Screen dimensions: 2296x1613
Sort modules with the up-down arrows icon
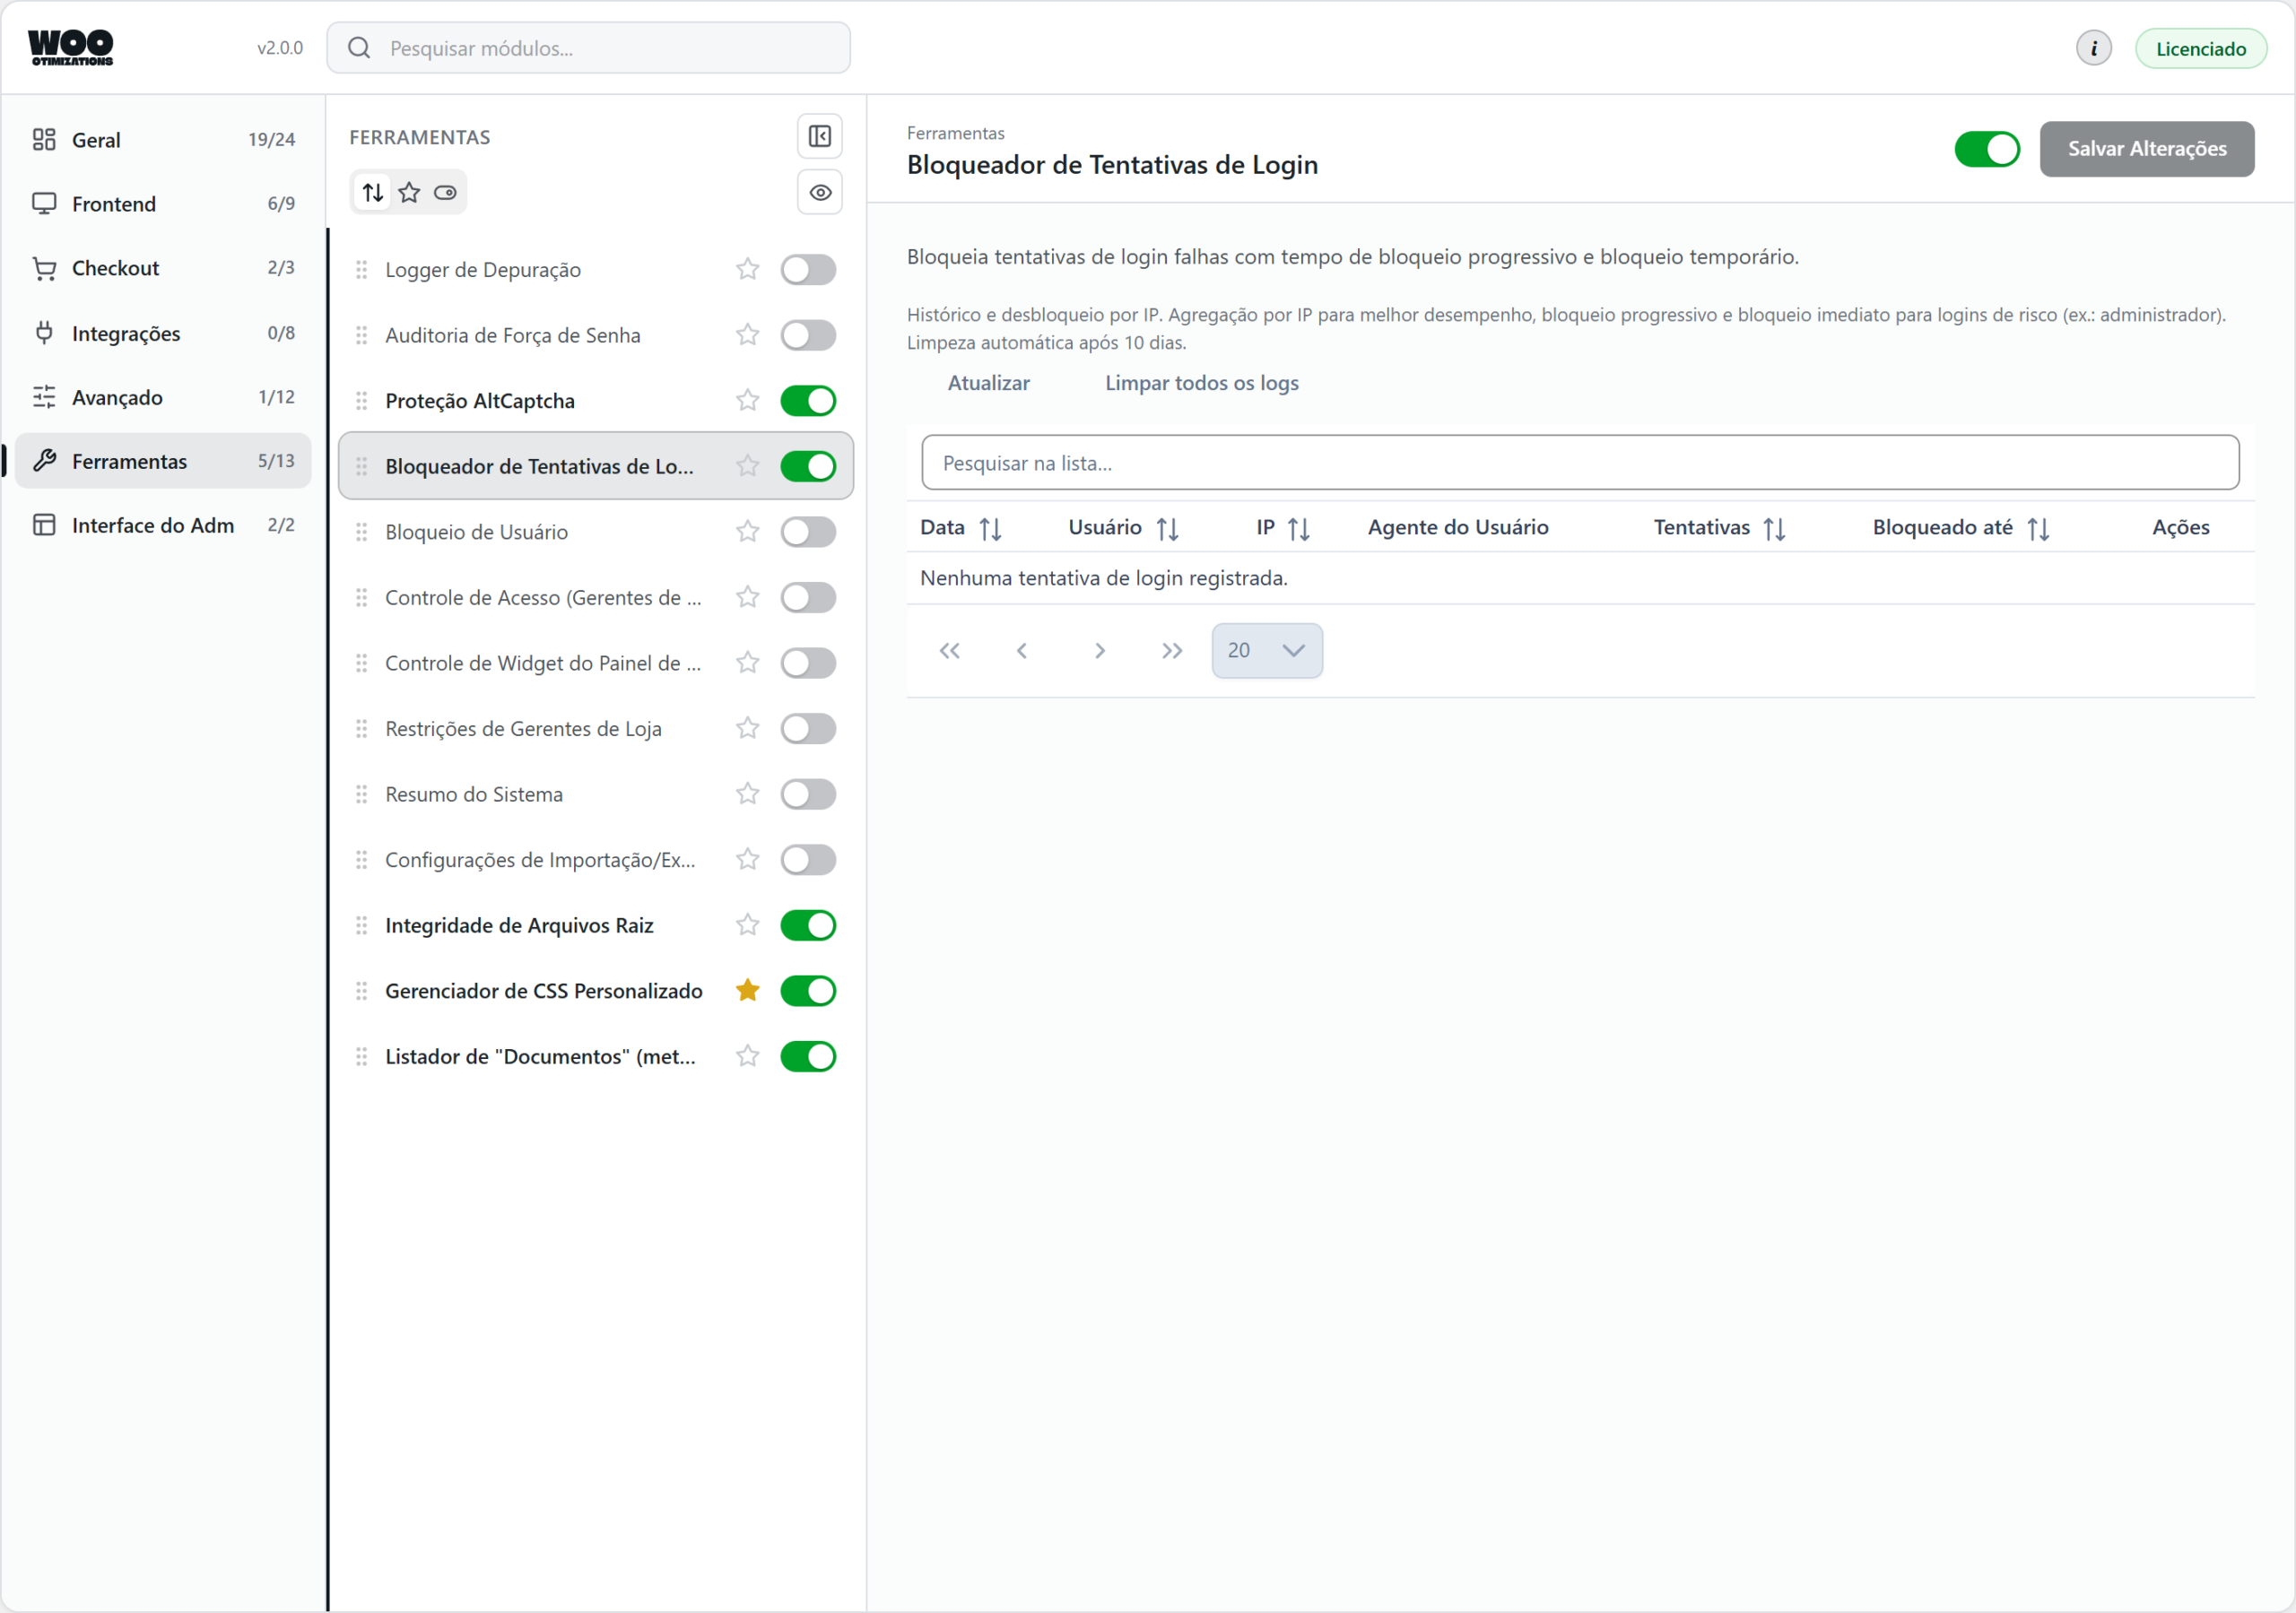coord(373,192)
